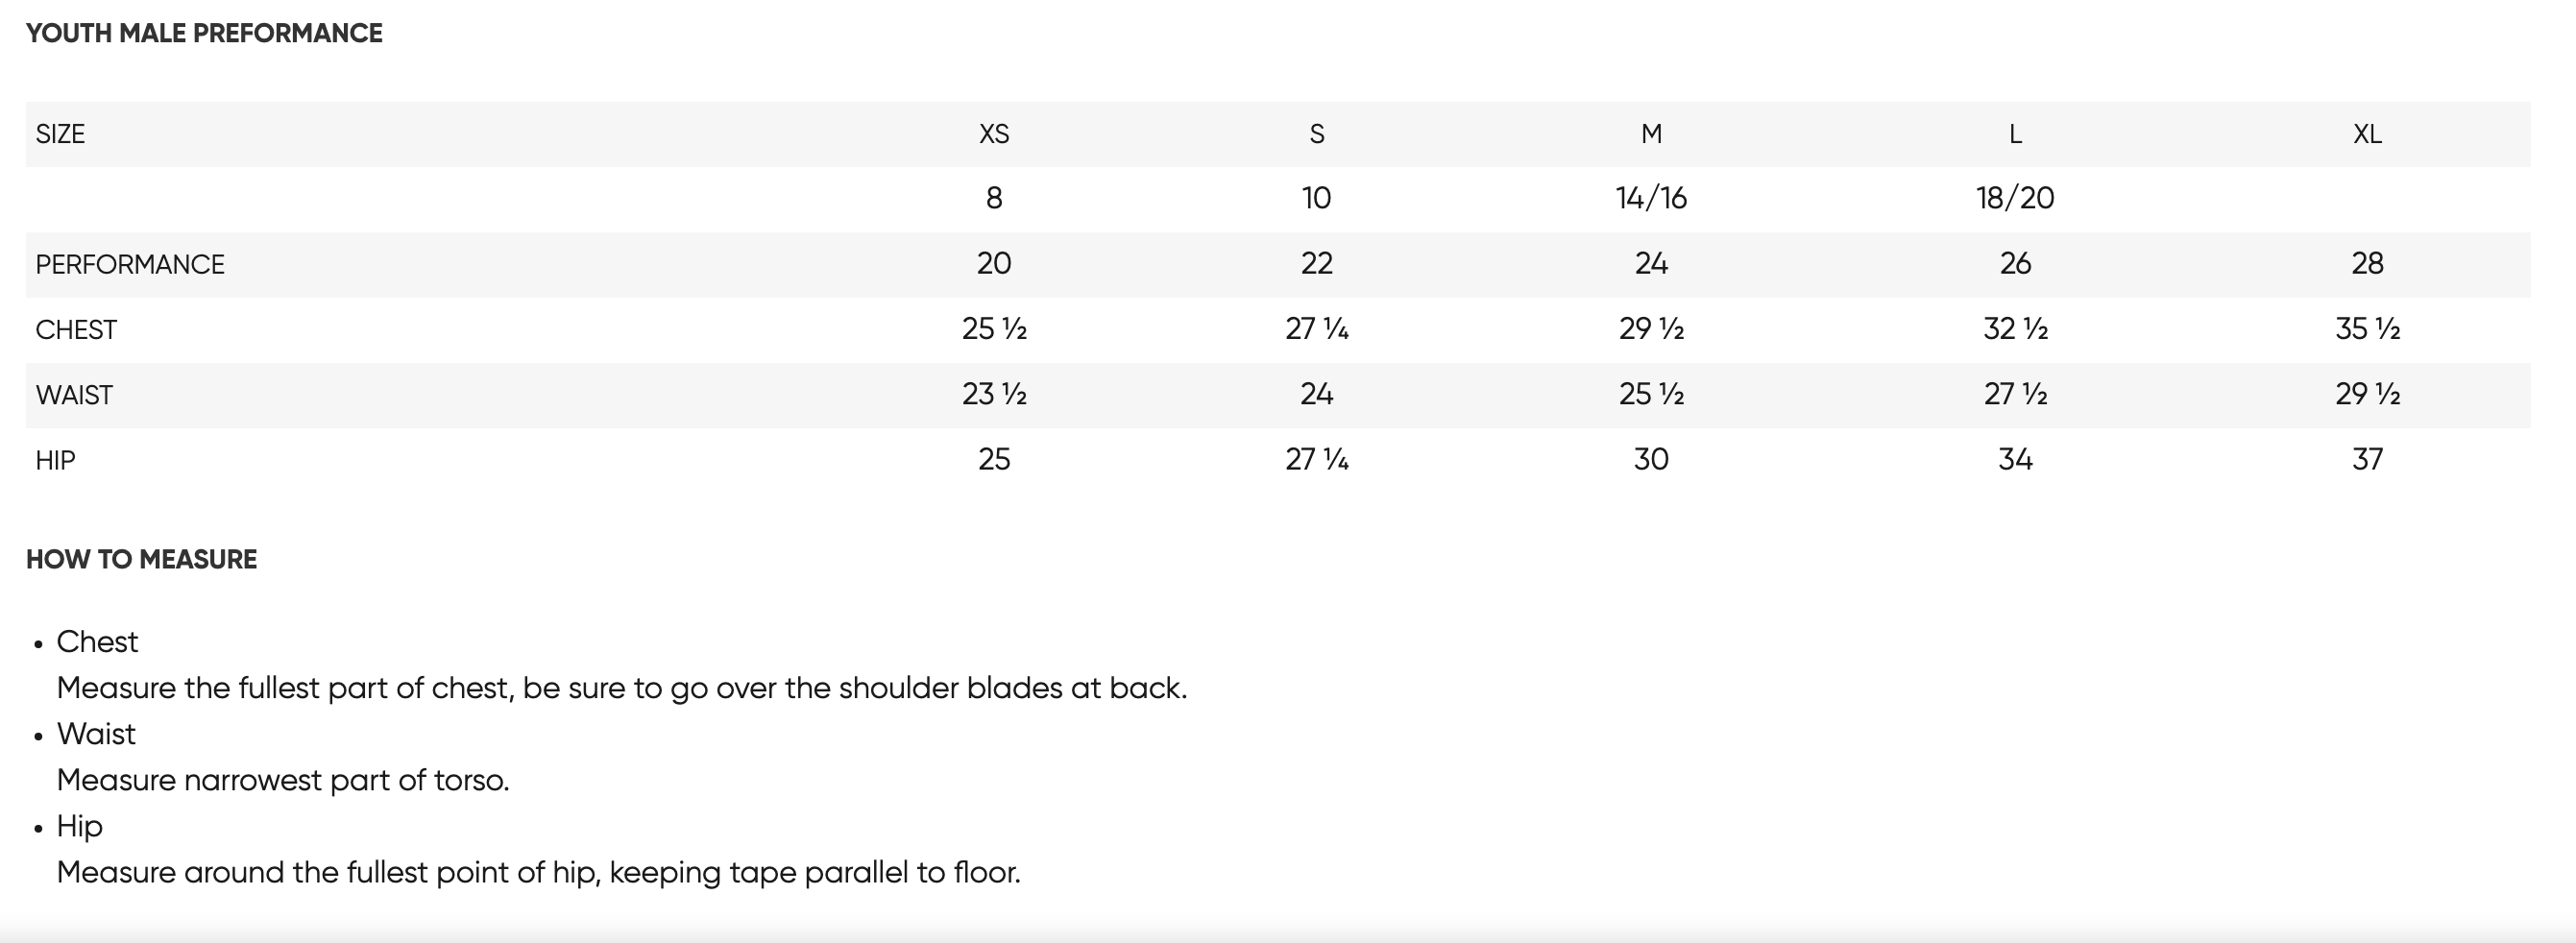Click the hip value 34 for L
Image resolution: width=2576 pixels, height=943 pixels.
[2015, 459]
